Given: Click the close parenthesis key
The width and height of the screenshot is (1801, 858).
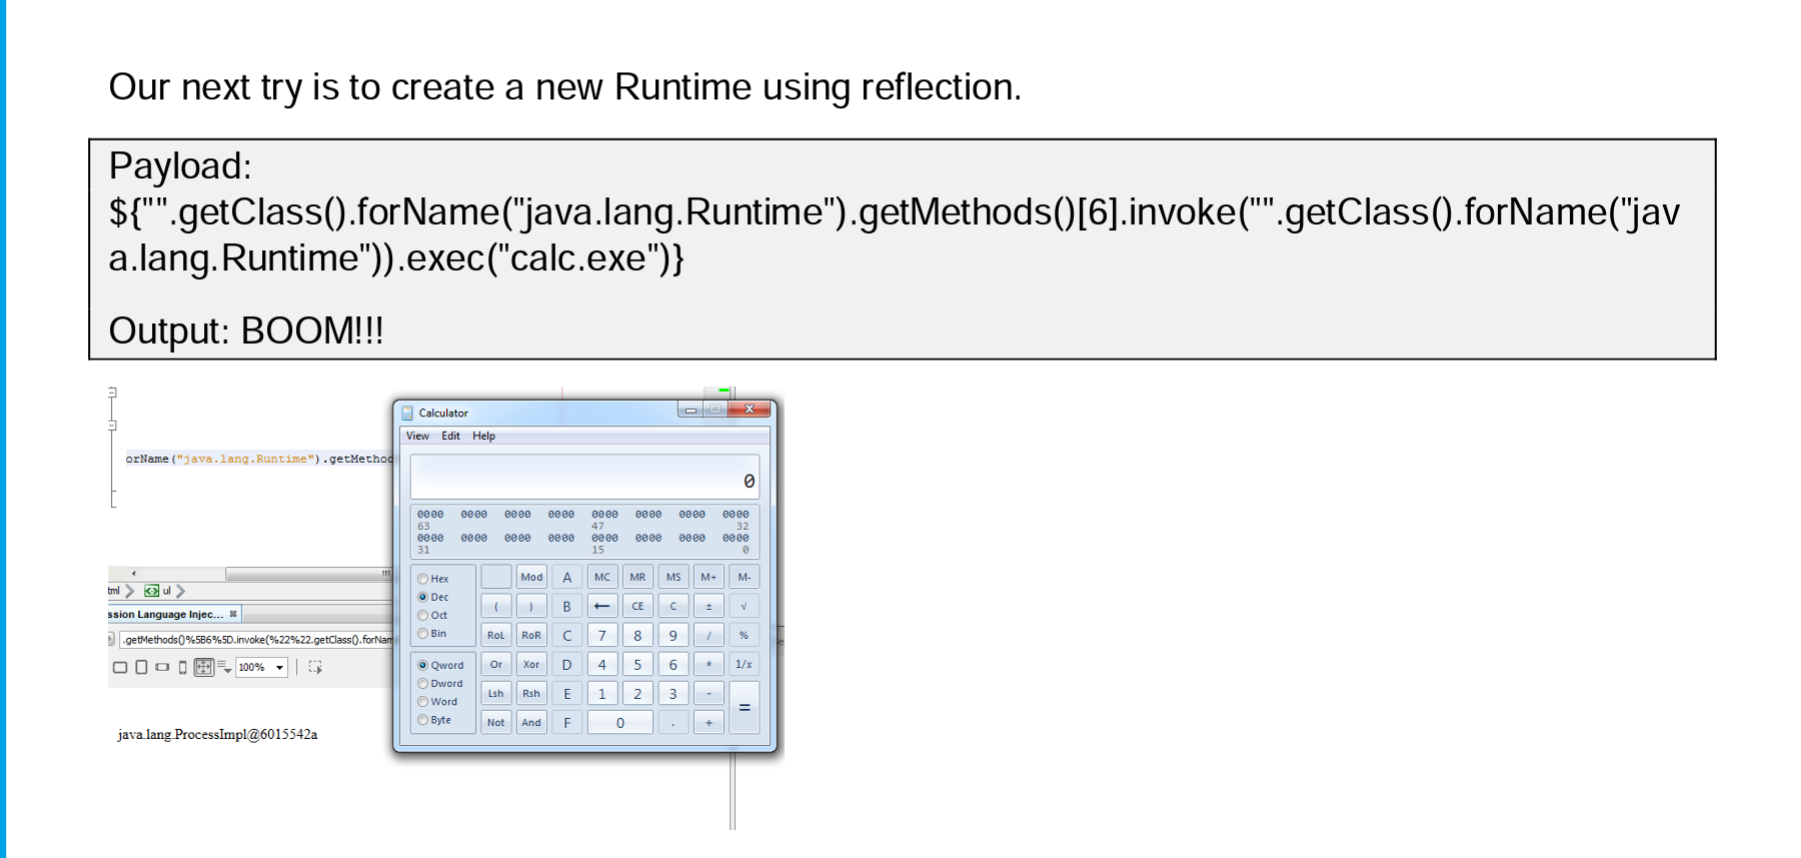Looking at the screenshot, I should [531, 606].
